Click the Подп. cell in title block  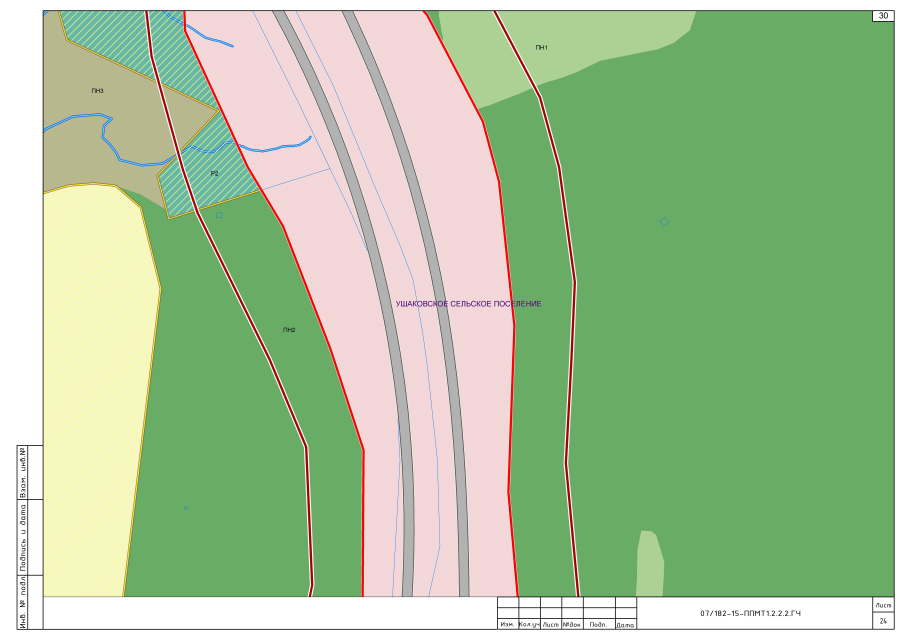[x=598, y=625]
